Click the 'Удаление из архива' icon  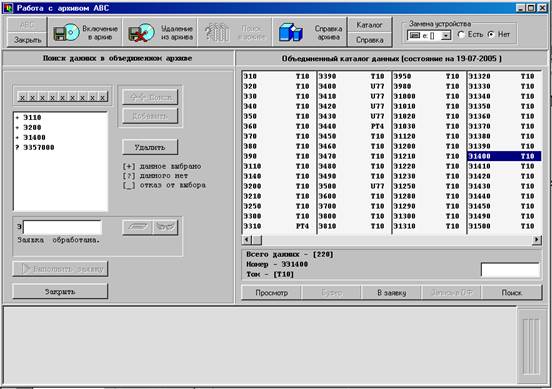click(x=141, y=33)
